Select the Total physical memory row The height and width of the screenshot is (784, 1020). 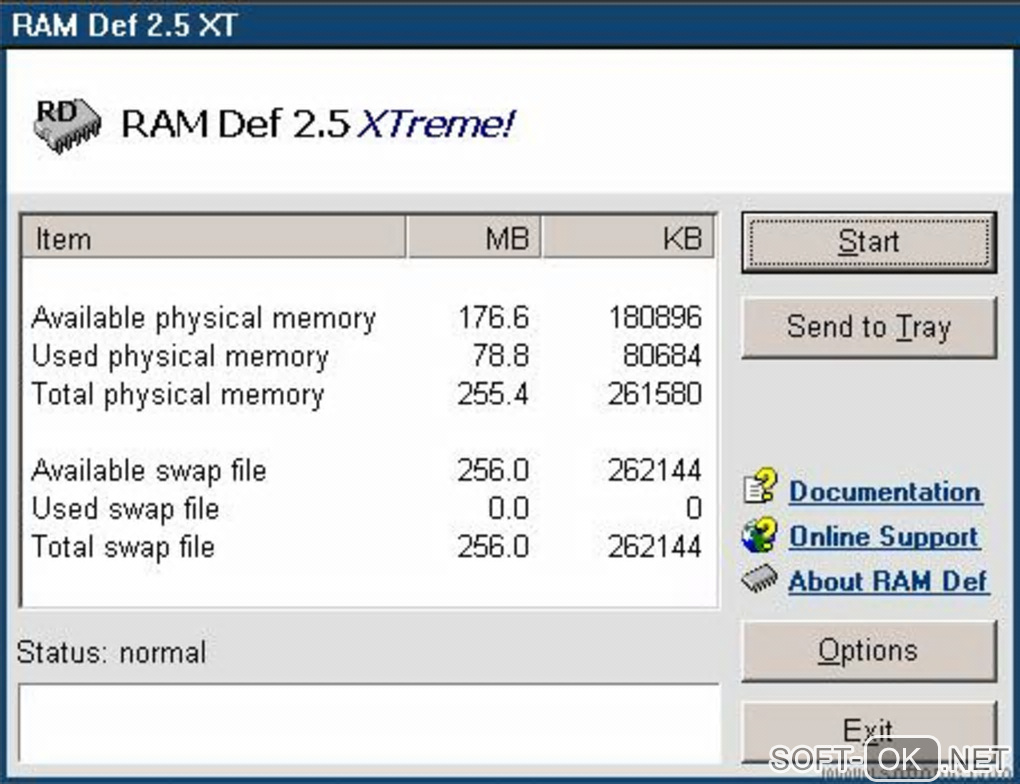368,394
